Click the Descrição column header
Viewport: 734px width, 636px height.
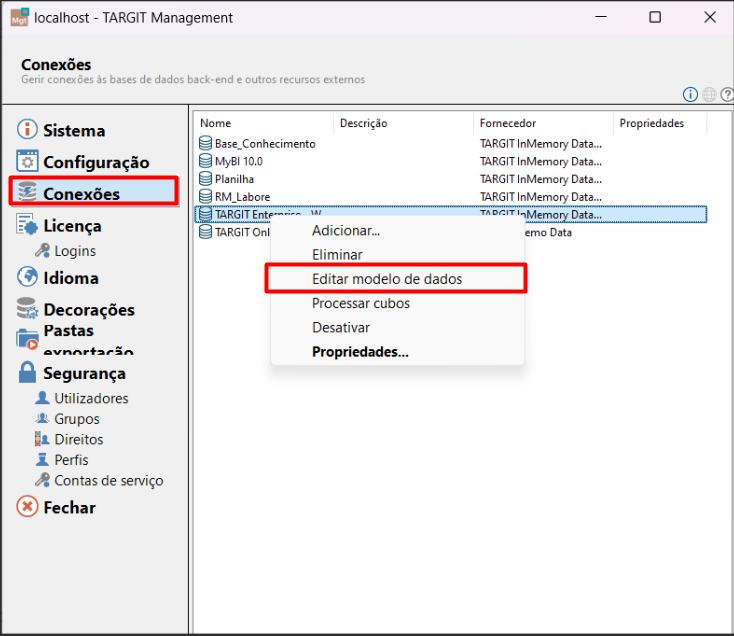pyautogui.click(x=403, y=123)
